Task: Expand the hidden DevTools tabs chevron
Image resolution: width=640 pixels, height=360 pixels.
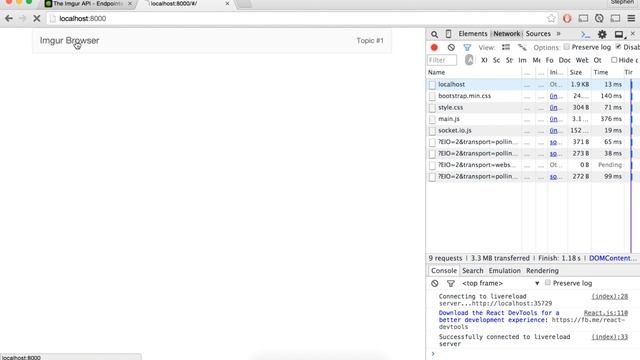Action: point(558,34)
